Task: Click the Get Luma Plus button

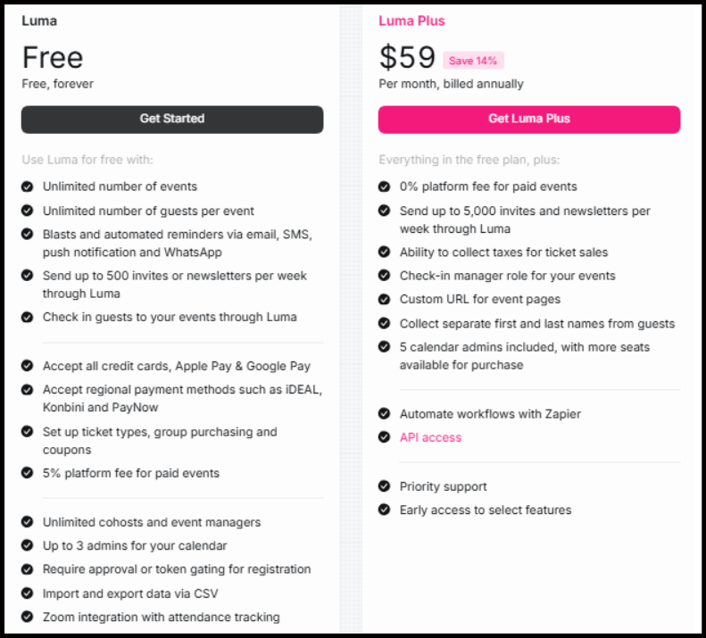Action: point(529,119)
